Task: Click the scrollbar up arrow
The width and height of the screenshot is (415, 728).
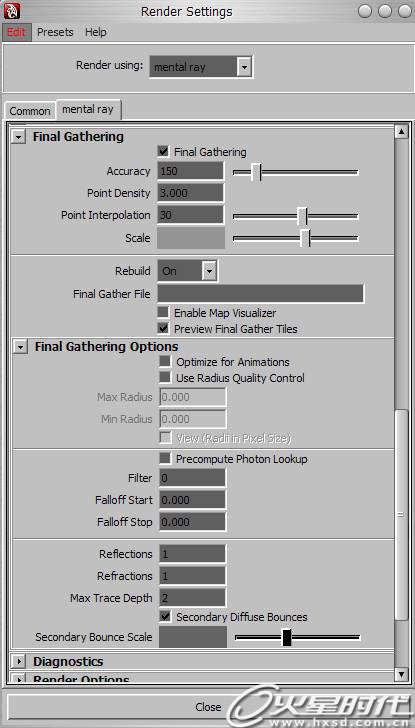Action: pyautogui.click(x=401, y=131)
